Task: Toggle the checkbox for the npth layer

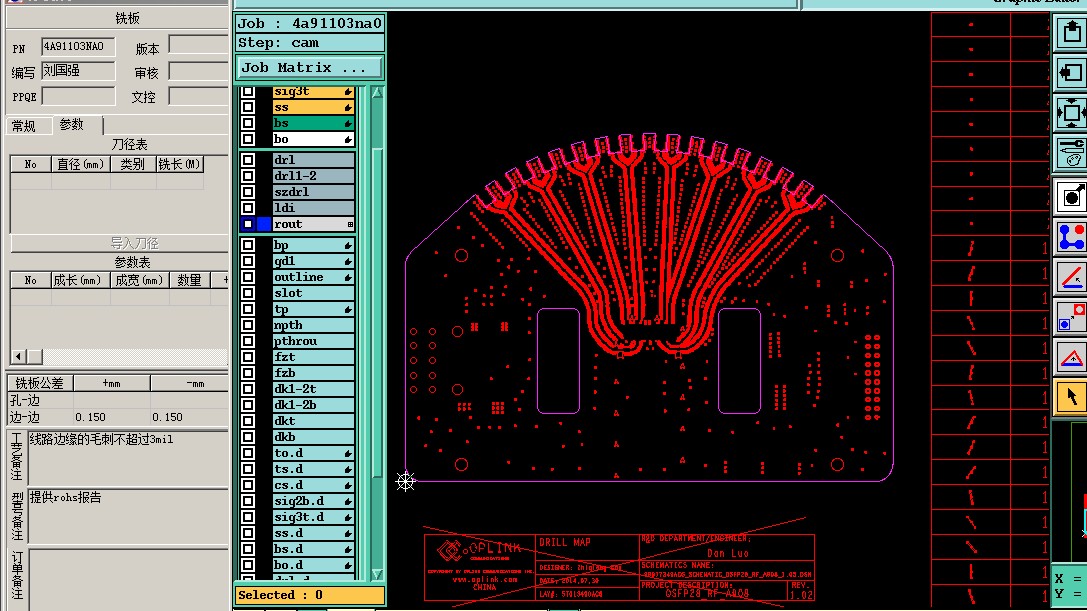Action: tap(248, 325)
